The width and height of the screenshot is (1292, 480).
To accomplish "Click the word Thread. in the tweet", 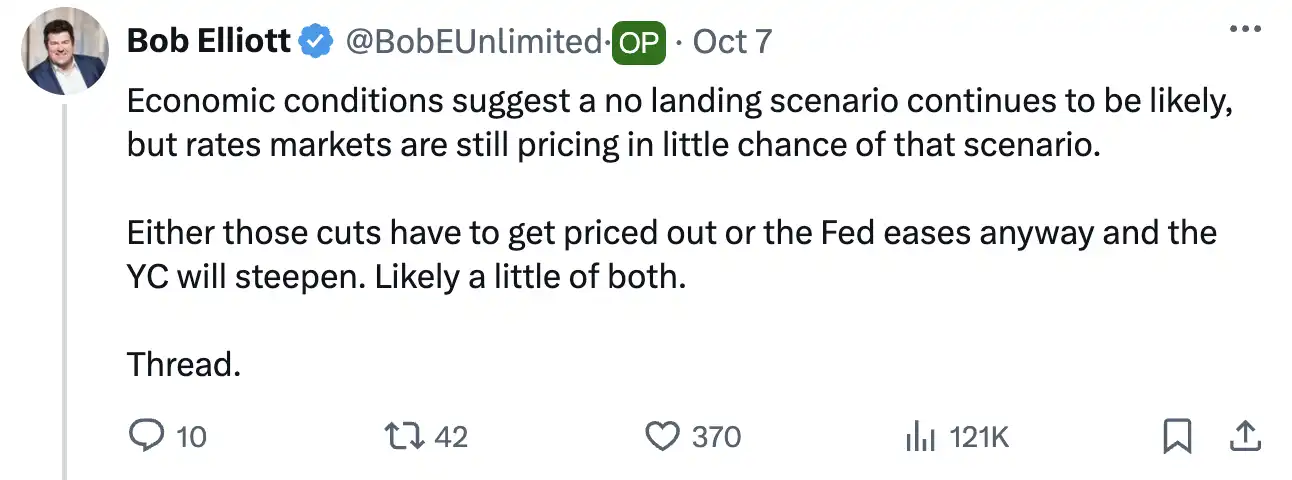I will coord(184,365).
